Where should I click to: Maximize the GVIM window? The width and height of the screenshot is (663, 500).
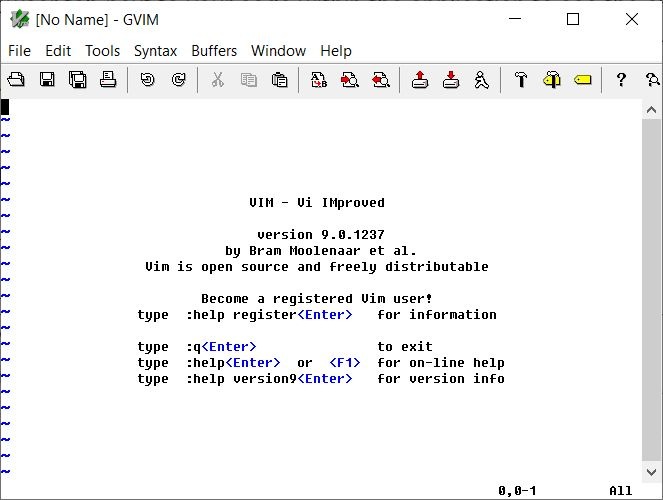[573, 19]
